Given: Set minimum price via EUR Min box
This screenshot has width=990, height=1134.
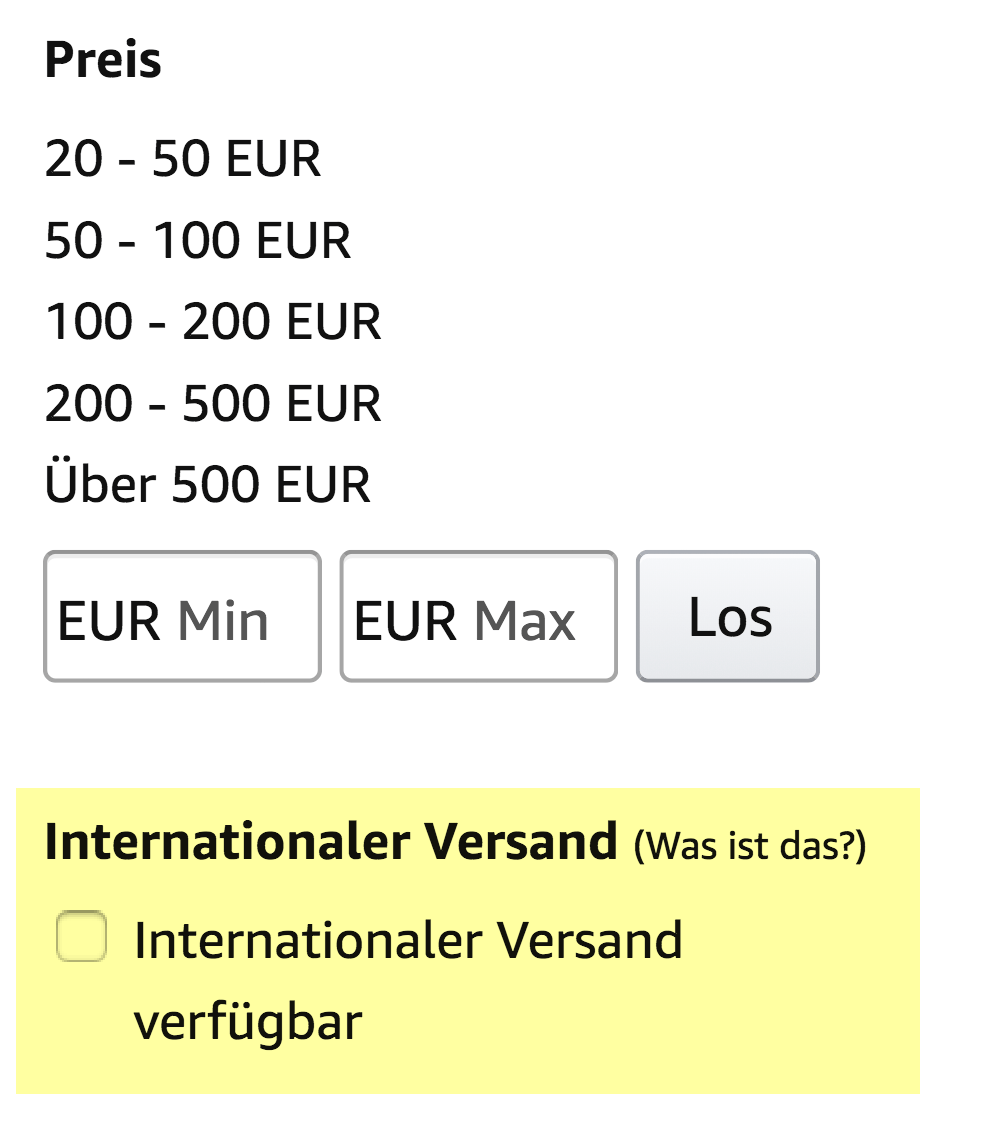Looking at the screenshot, I should point(182,617).
